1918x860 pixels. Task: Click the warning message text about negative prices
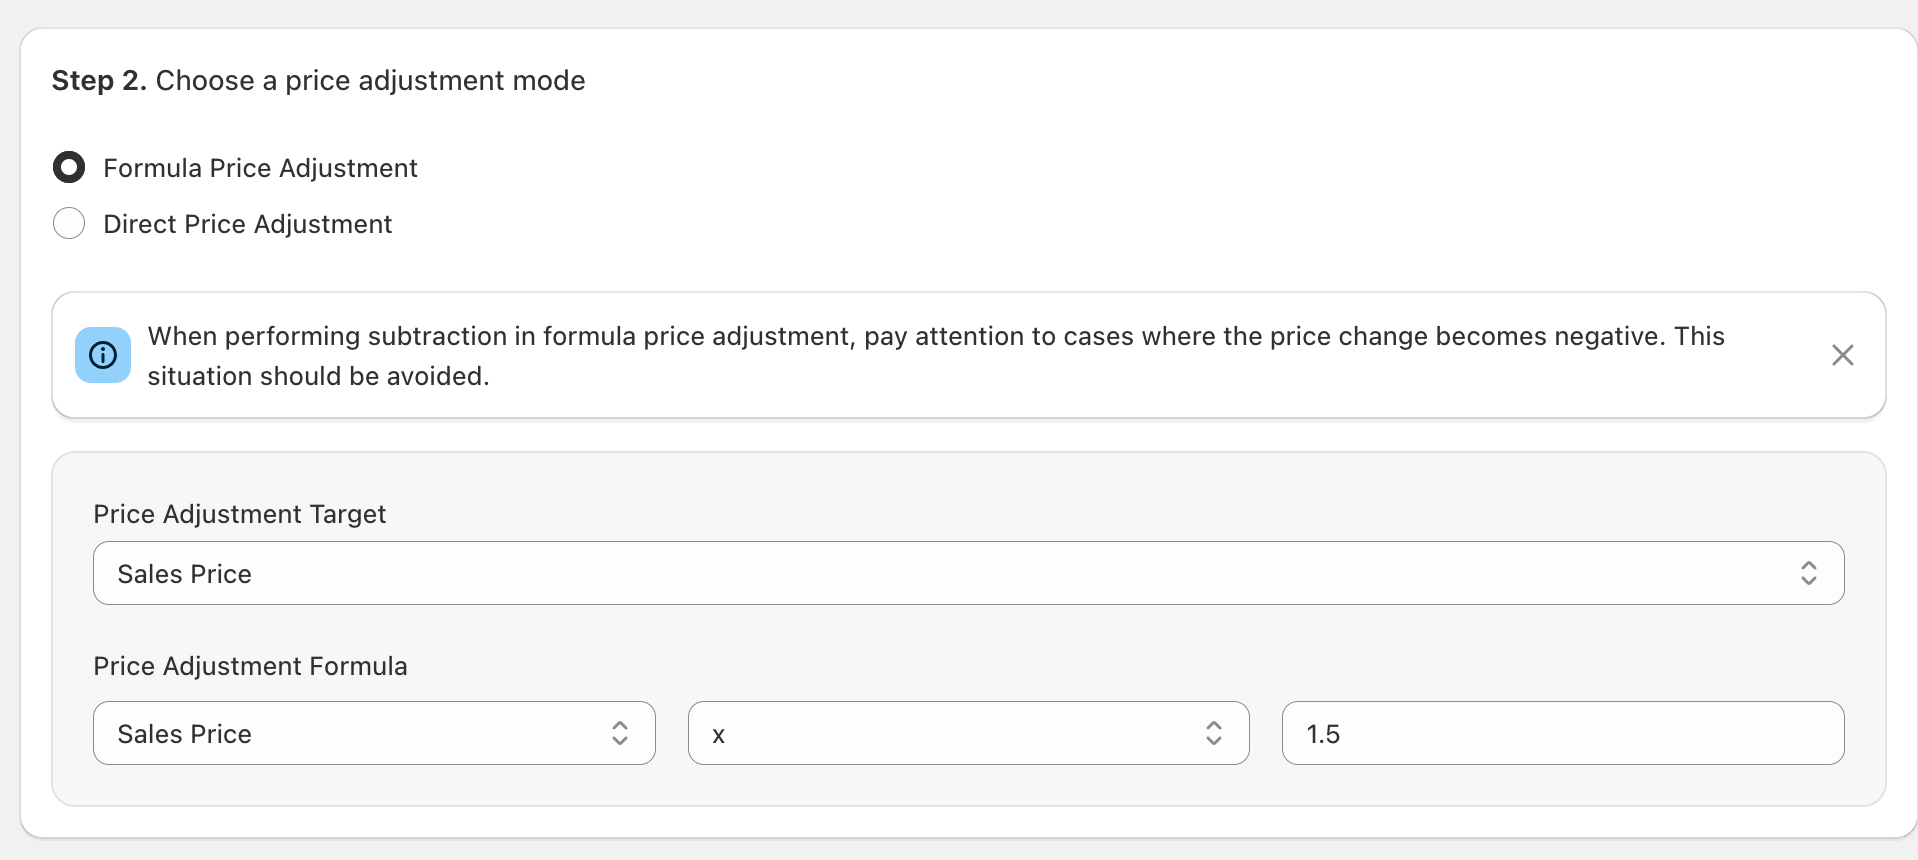(936, 356)
